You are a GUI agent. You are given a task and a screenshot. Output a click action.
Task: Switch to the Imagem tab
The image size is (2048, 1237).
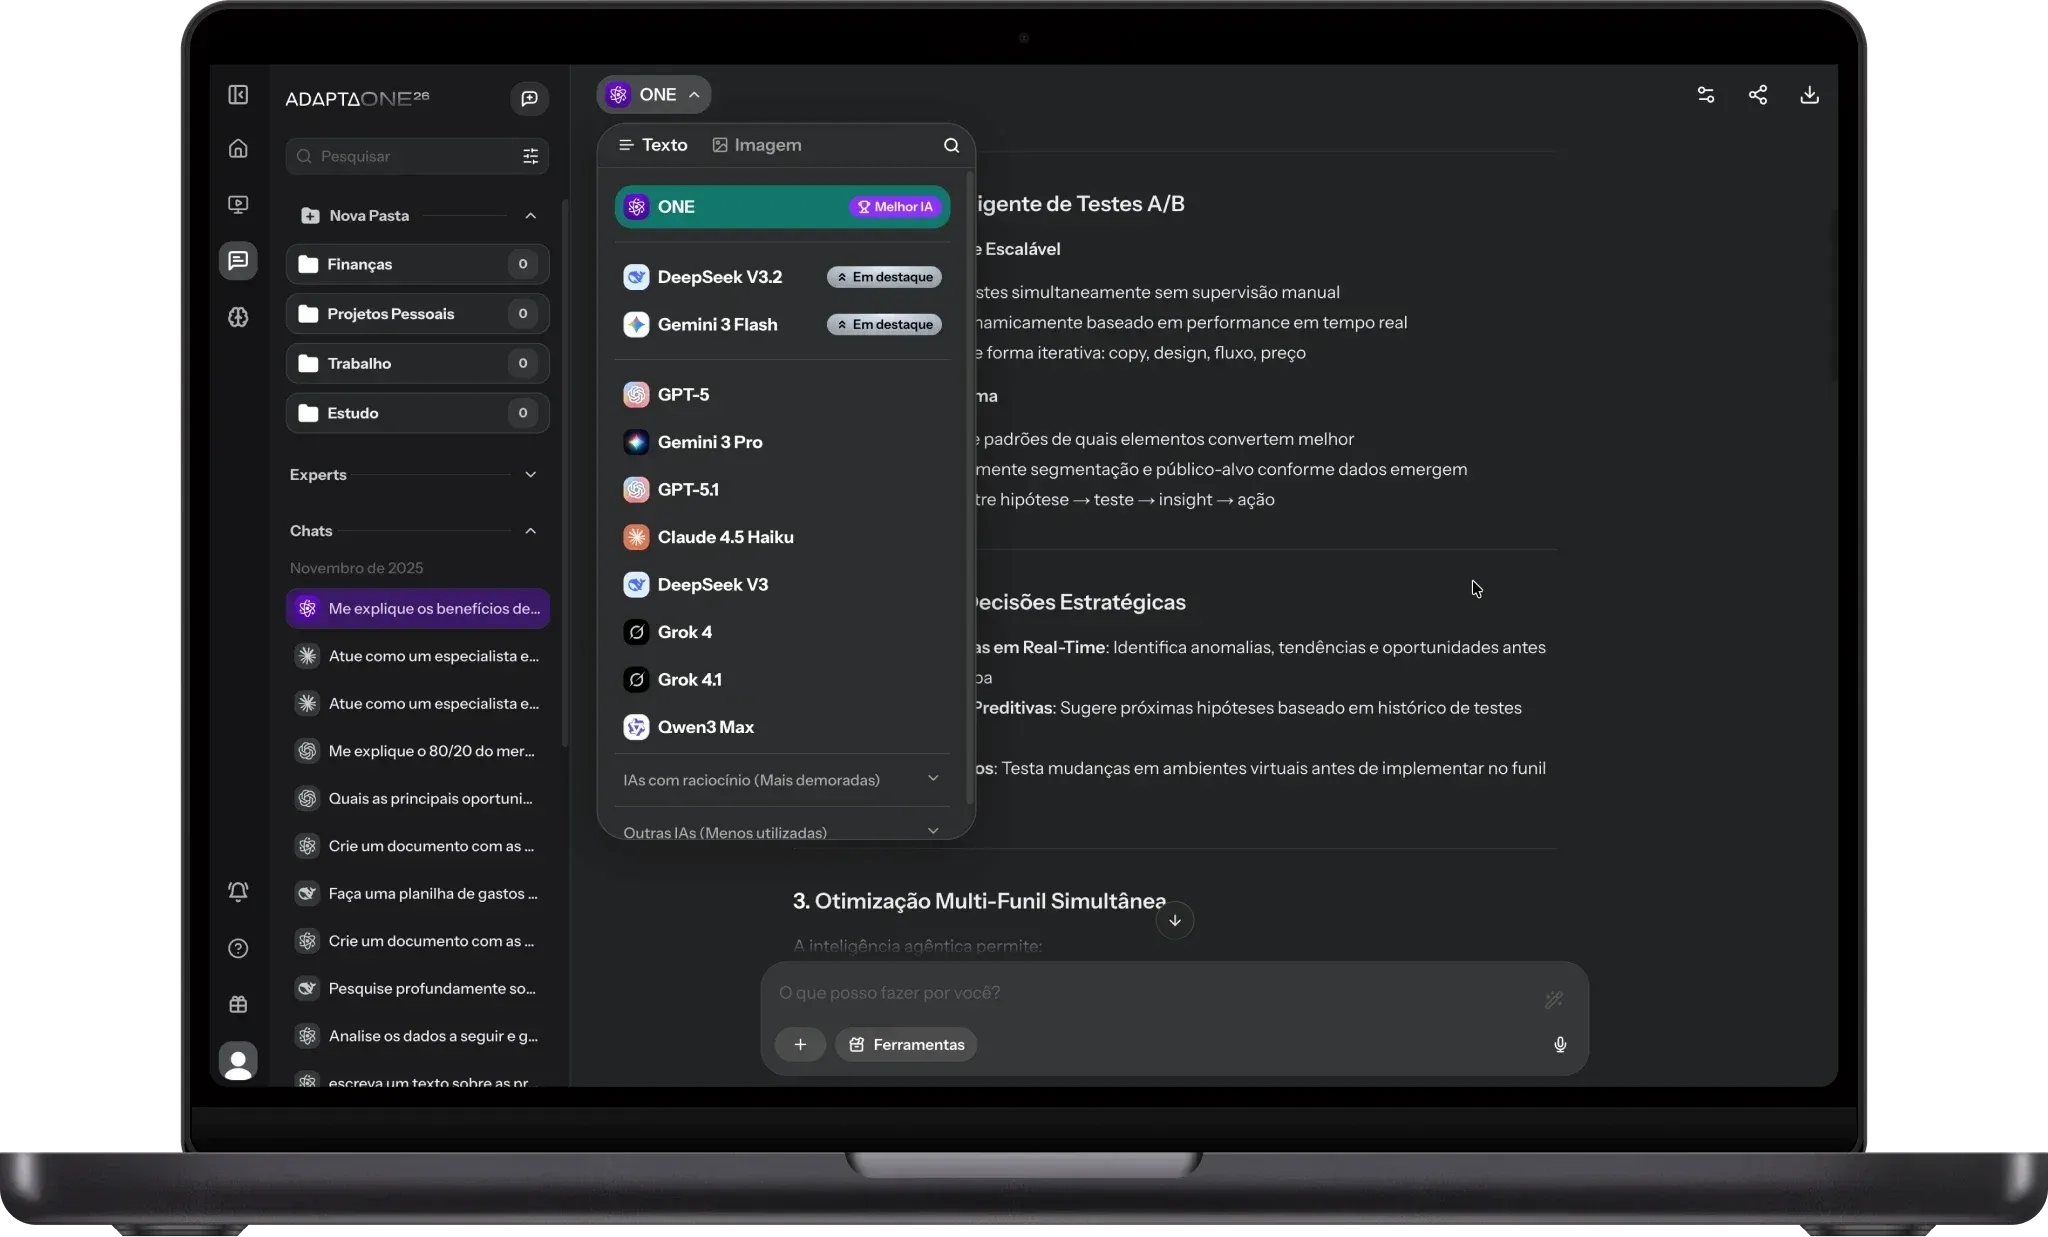[757, 145]
